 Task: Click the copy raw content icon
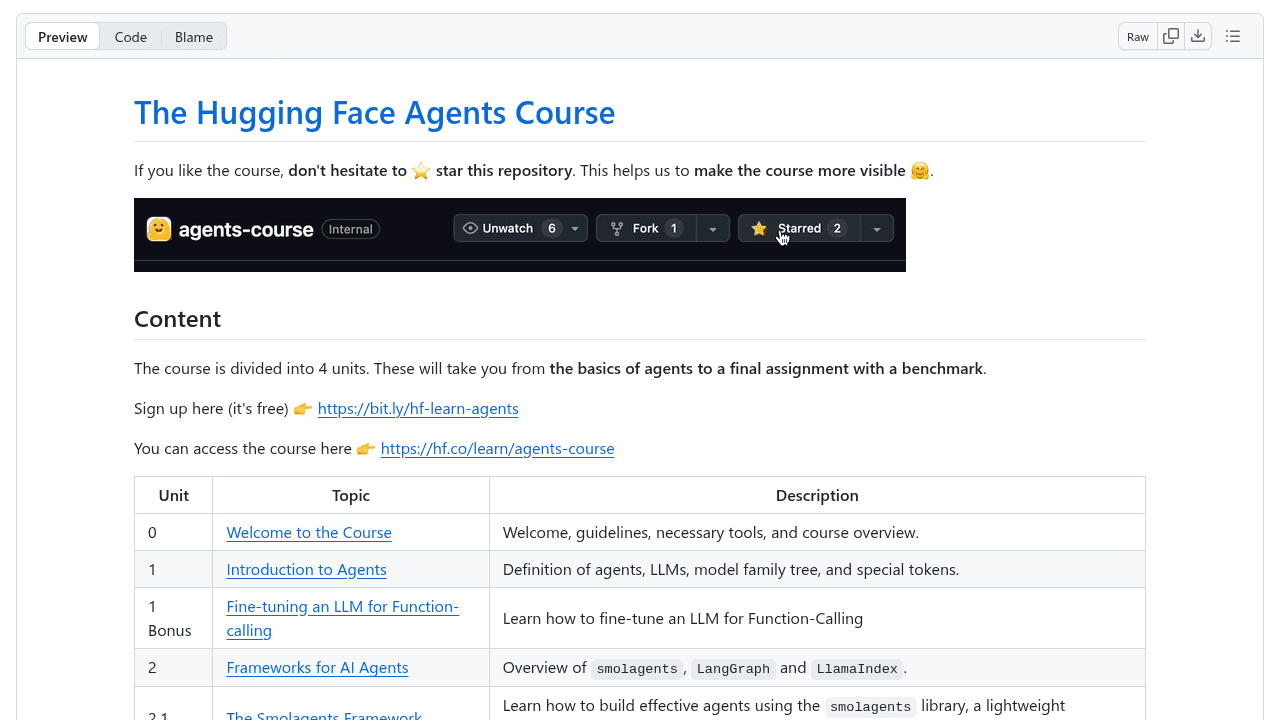pyautogui.click(x=1171, y=35)
